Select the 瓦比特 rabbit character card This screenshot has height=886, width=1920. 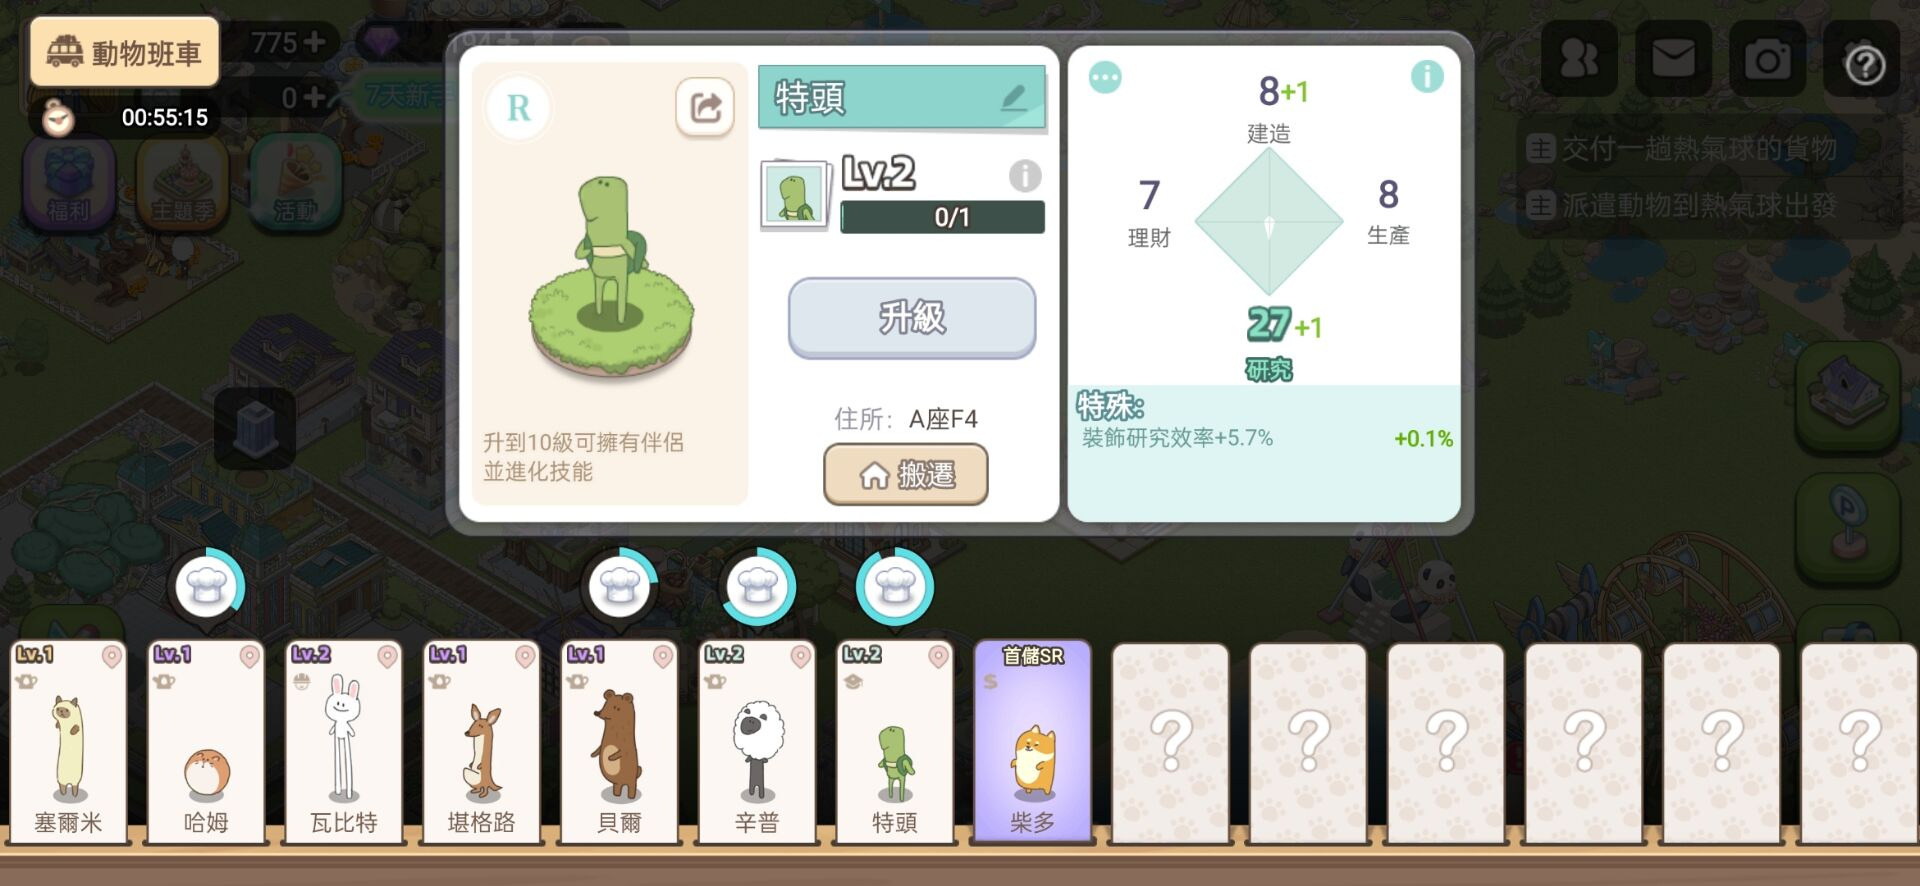343,742
